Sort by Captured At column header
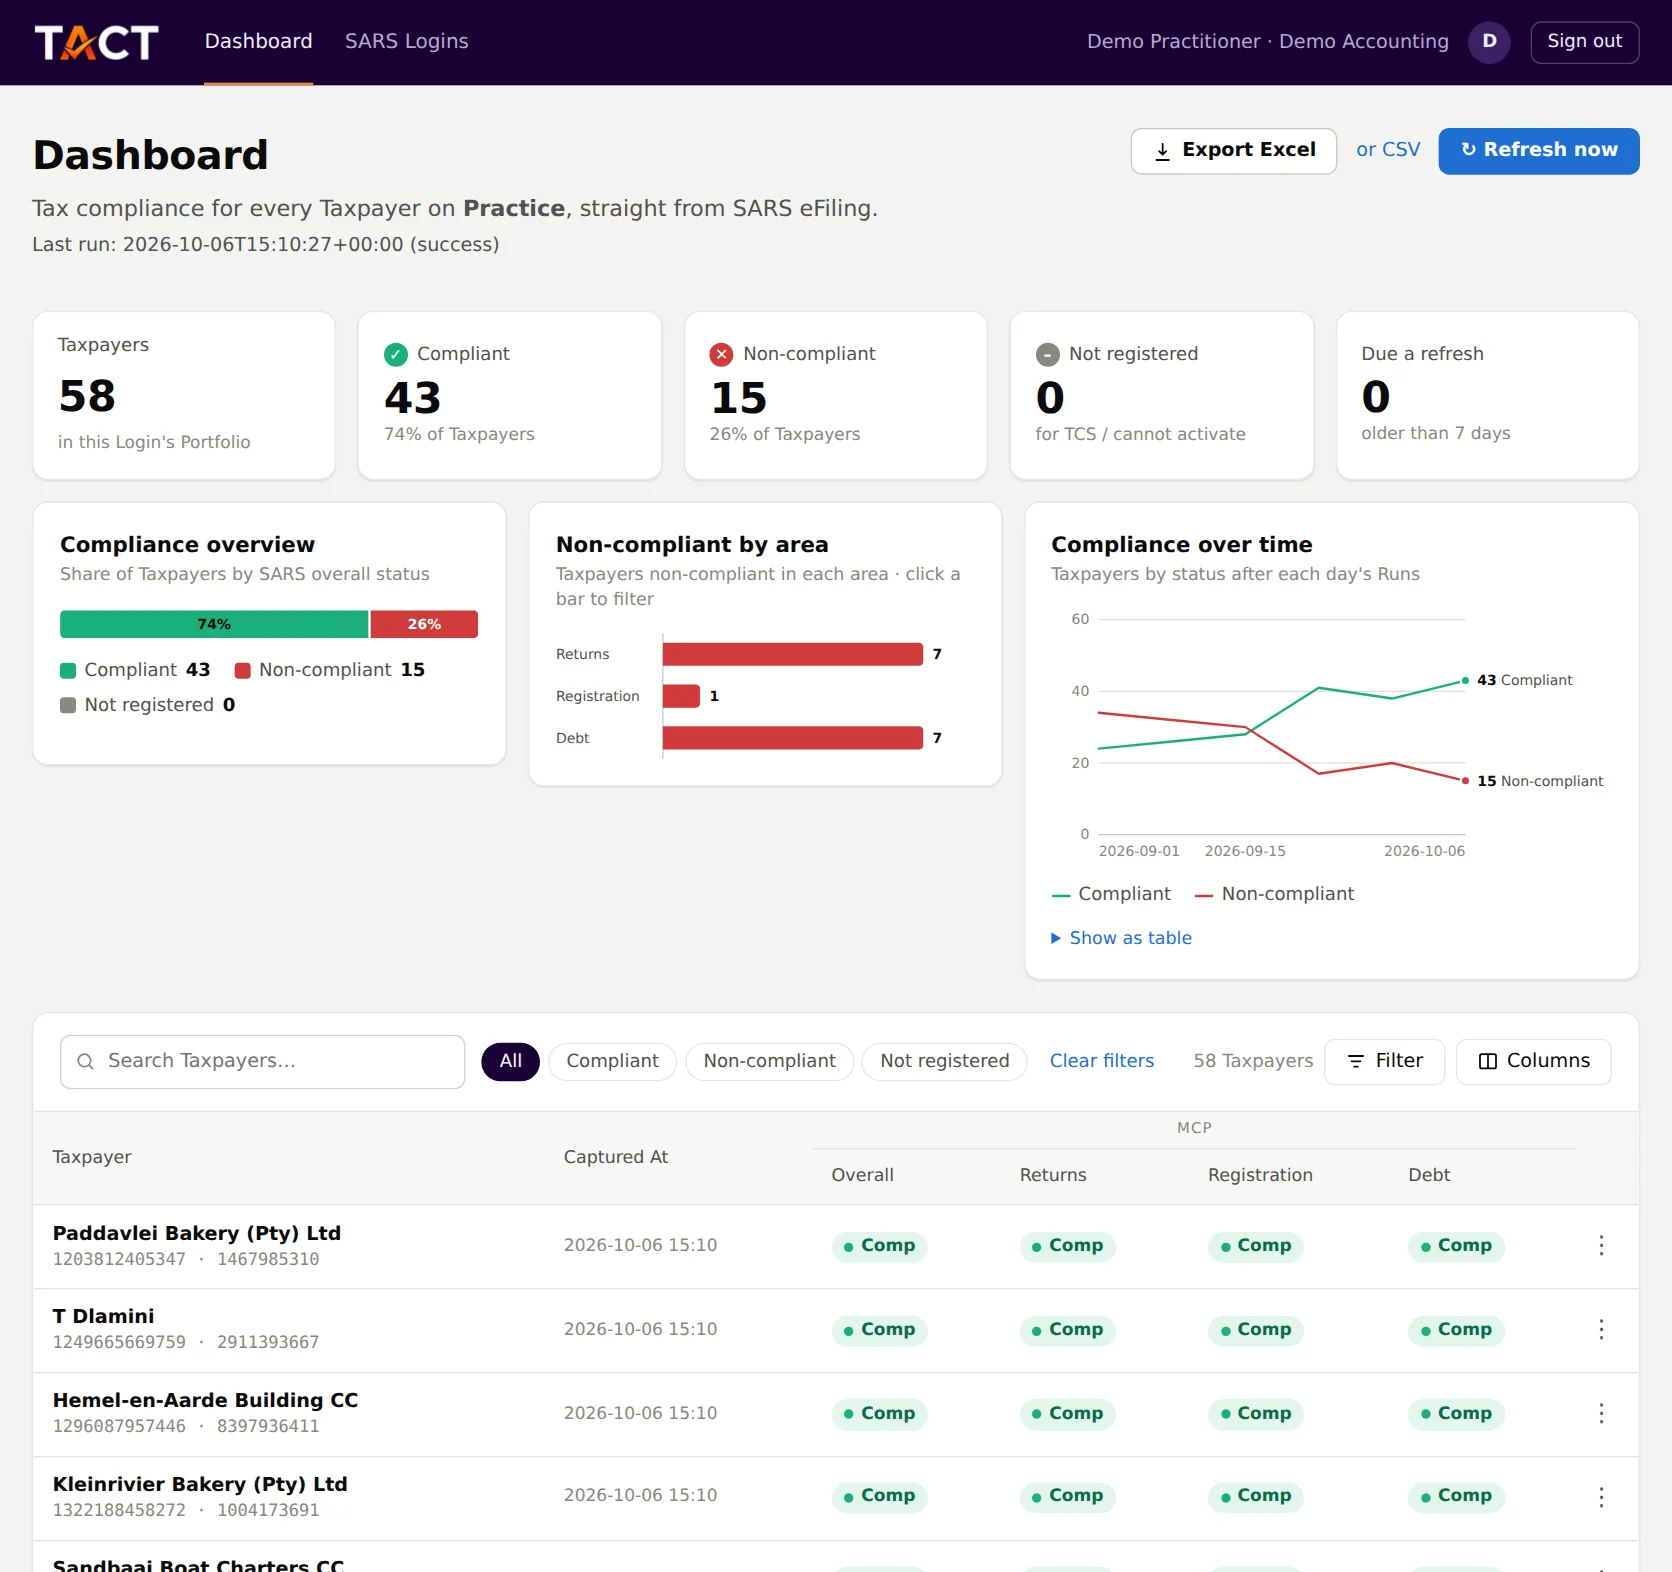 point(615,1157)
